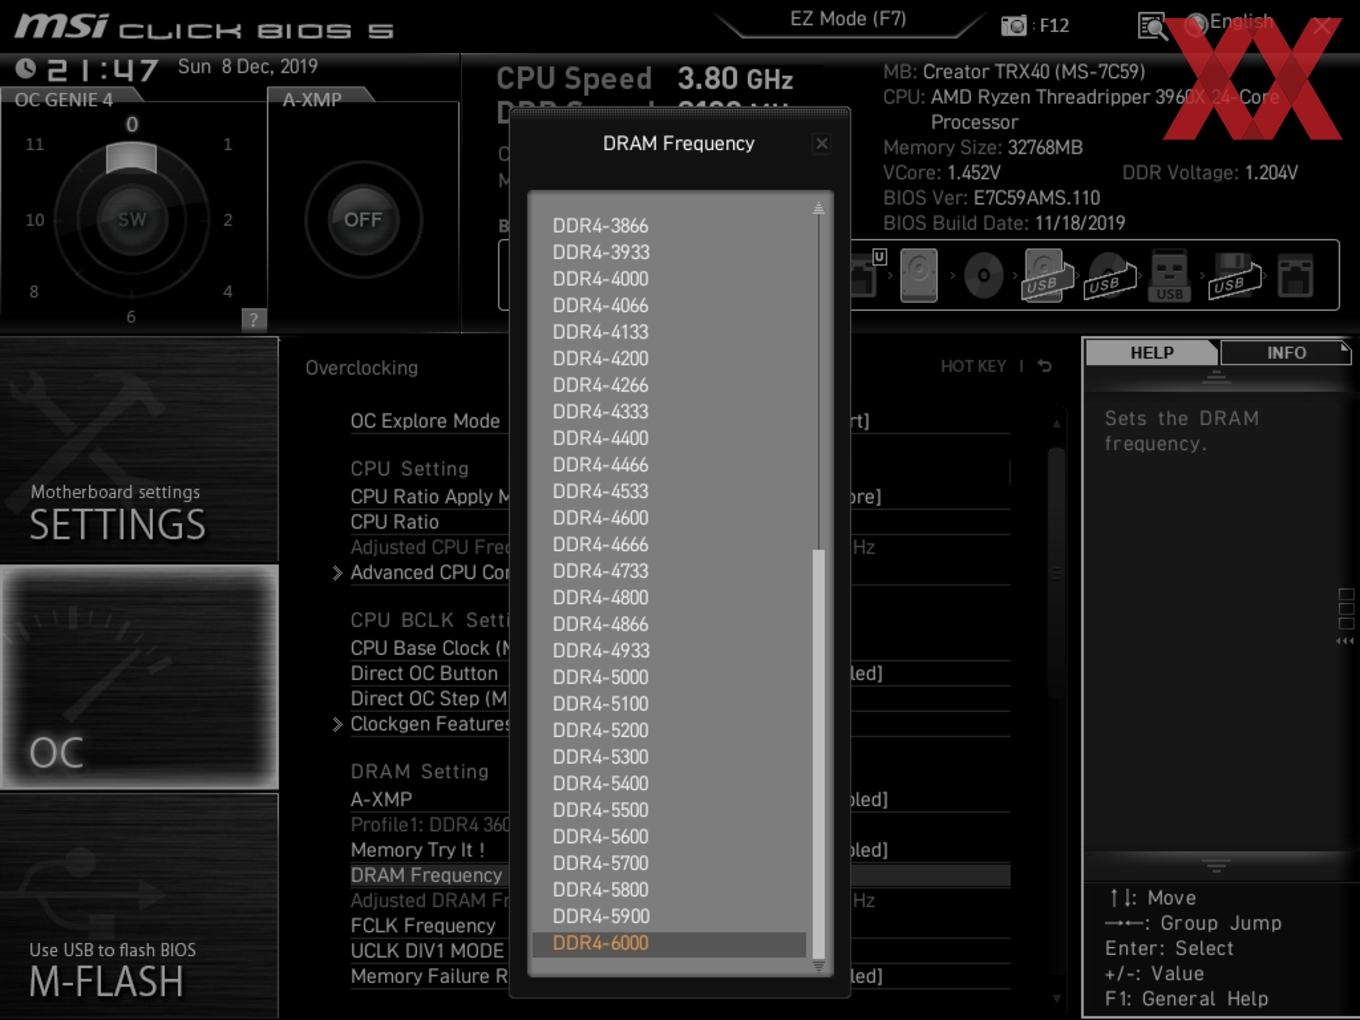Screen dimensions: 1360x1020
Task: Select the DDR4-5800 entry
Action: click(600, 889)
